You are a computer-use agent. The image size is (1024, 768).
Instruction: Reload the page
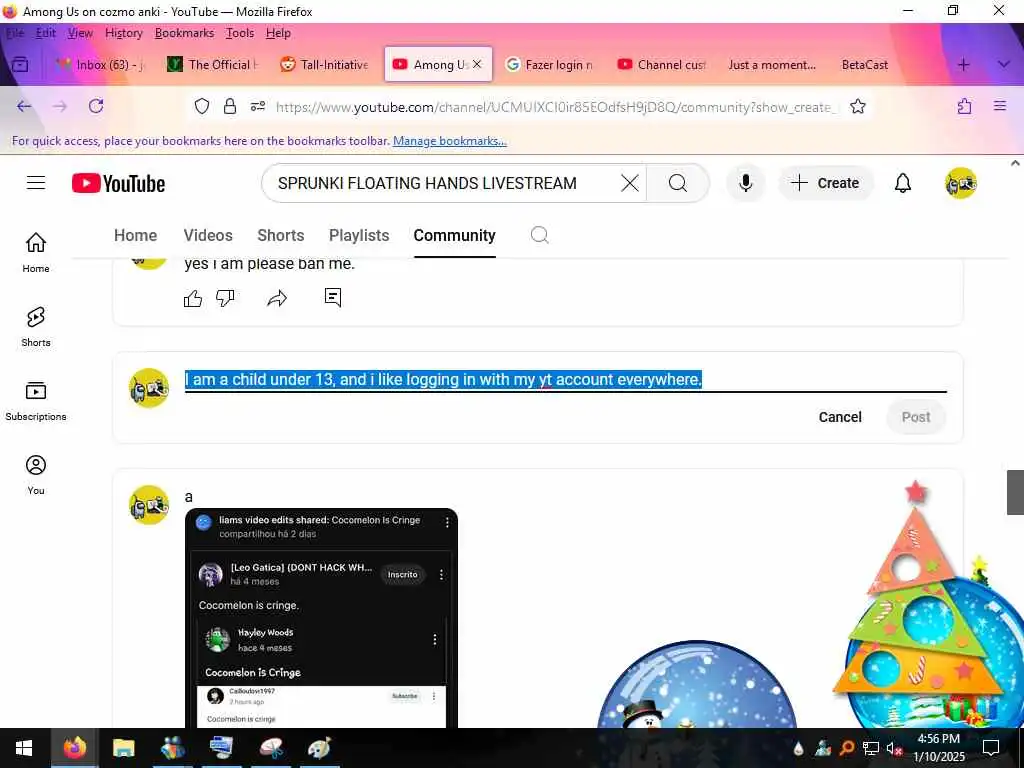point(96,106)
